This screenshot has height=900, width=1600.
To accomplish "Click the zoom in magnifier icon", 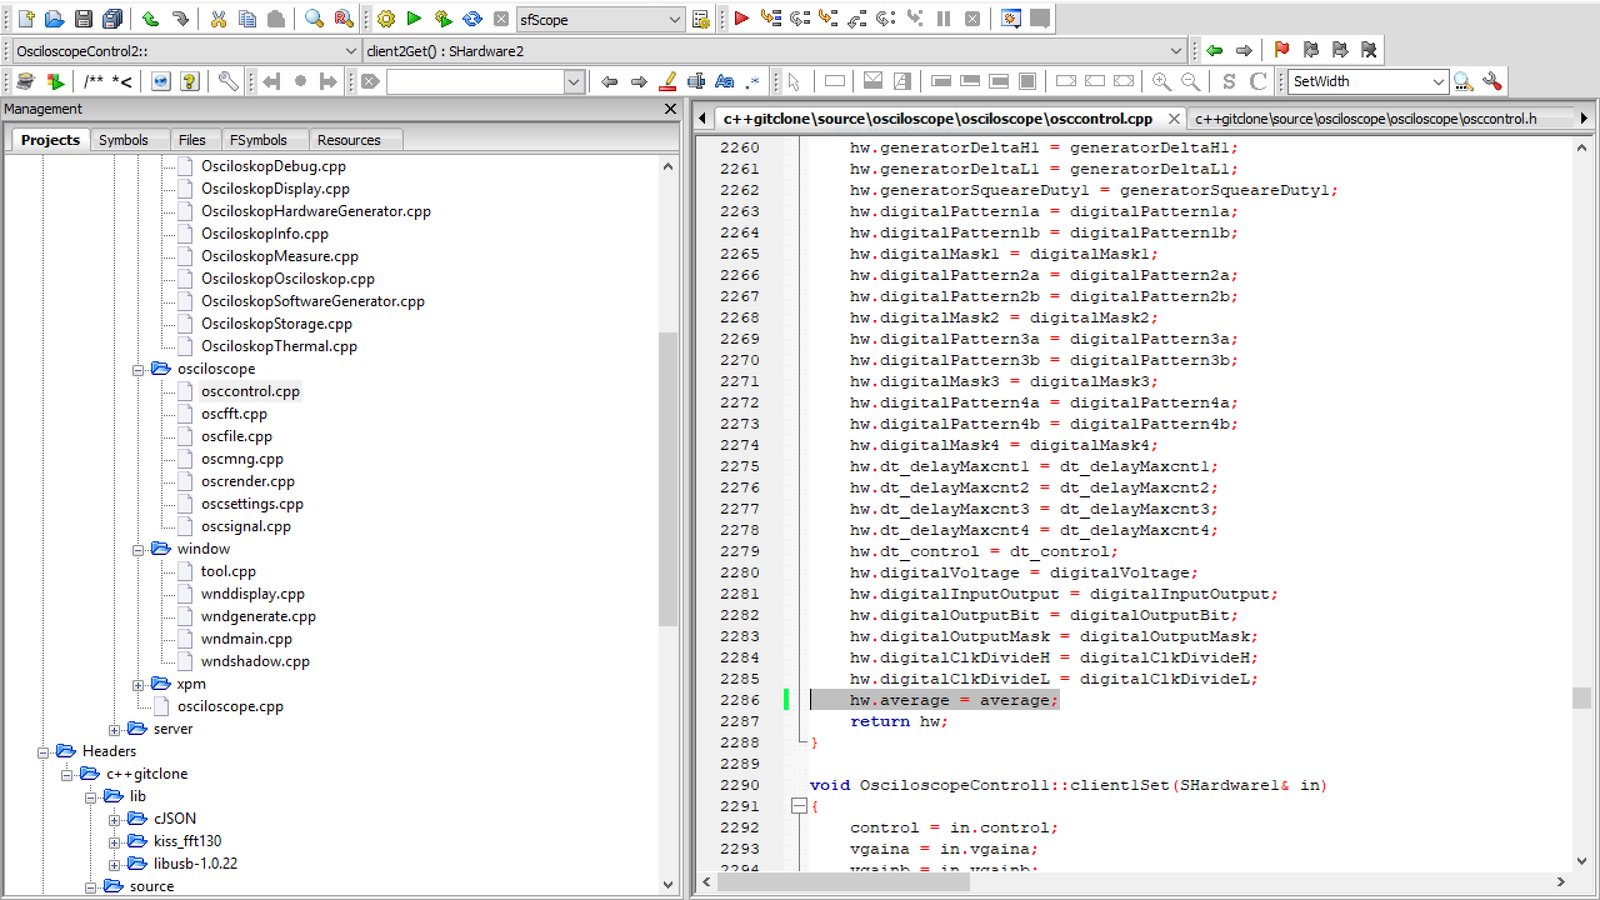I will coord(1161,81).
